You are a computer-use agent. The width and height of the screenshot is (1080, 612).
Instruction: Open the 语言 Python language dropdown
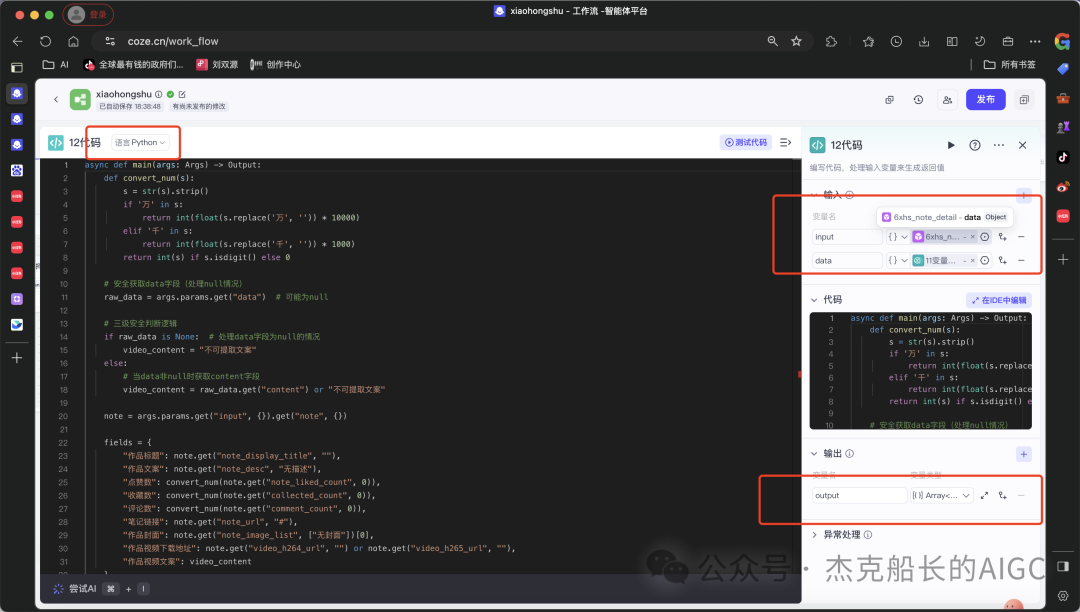(x=140, y=143)
